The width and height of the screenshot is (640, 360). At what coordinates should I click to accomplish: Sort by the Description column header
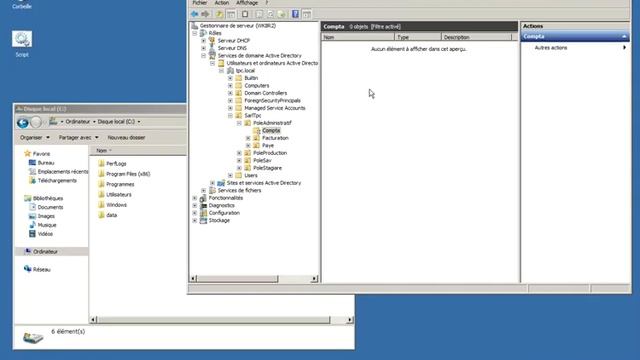(476, 37)
